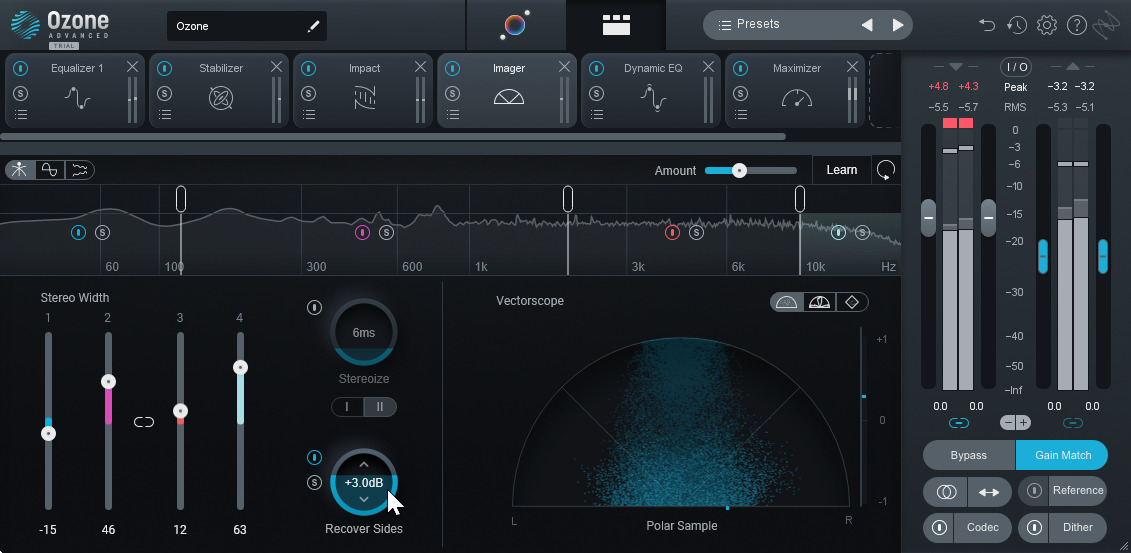Select the Dynamic EQ module tab
This screenshot has width=1131, height=553.
[x=653, y=91]
